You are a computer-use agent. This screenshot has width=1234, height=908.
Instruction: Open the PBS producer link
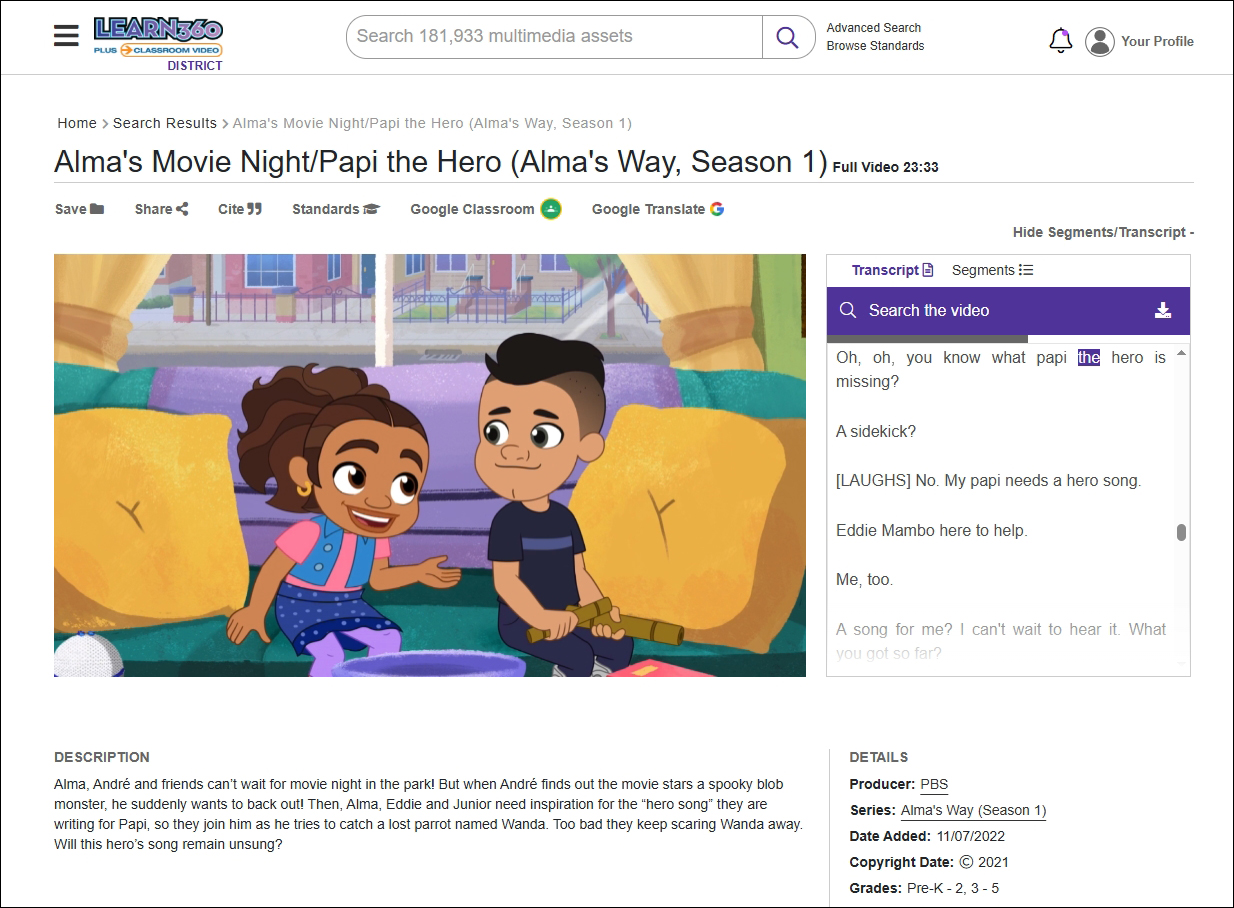(934, 785)
